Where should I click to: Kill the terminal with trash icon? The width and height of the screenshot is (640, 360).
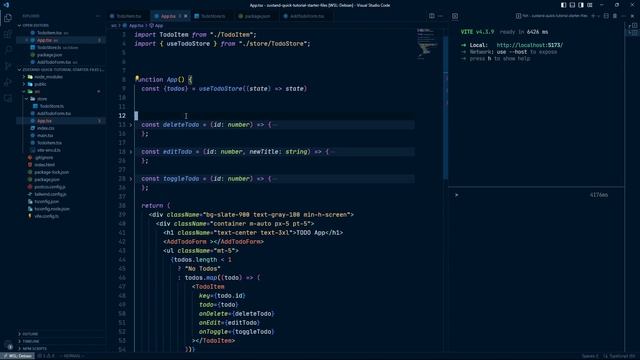click(x=615, y=16)
